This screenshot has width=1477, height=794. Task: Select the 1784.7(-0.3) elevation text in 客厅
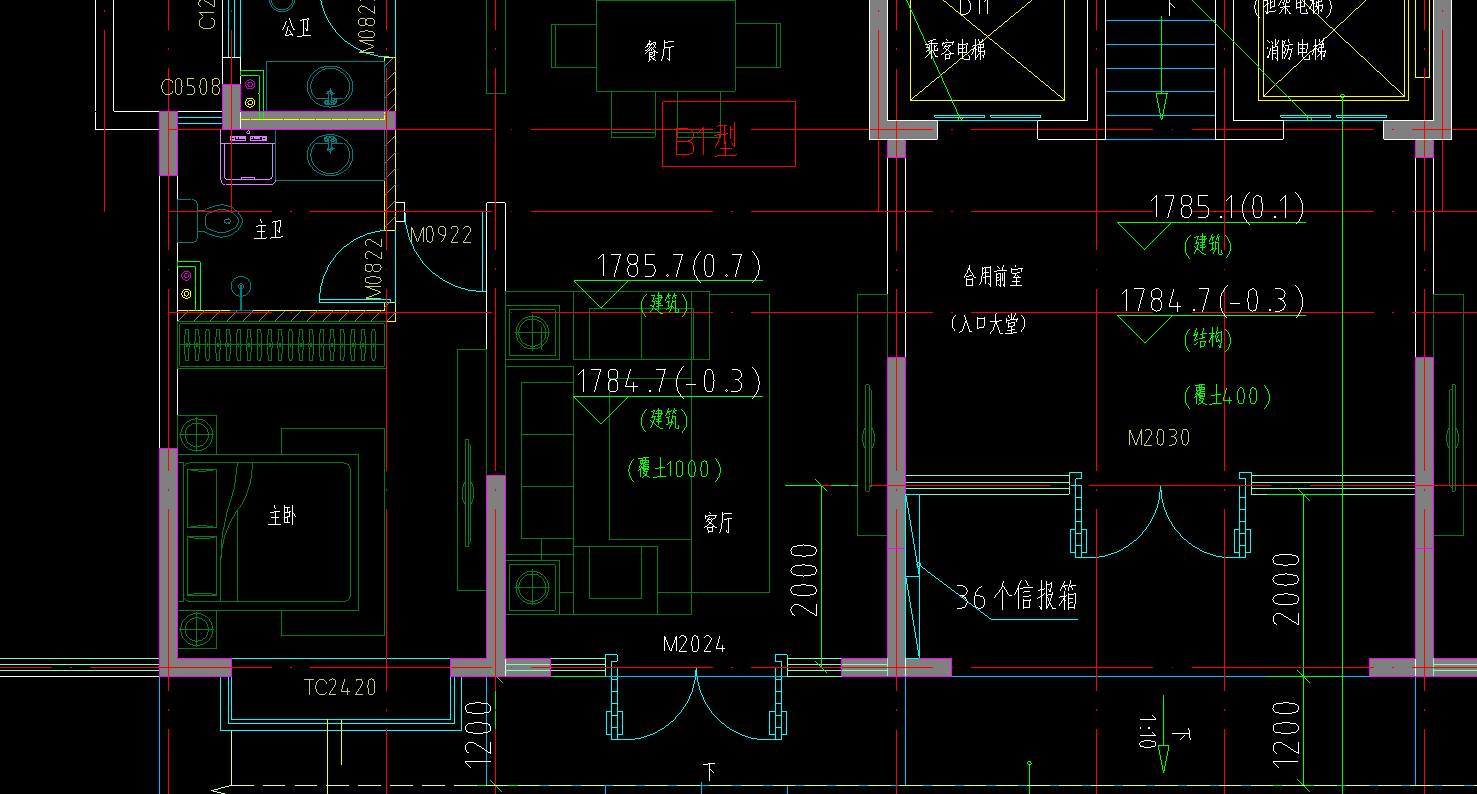pos(669,381)
